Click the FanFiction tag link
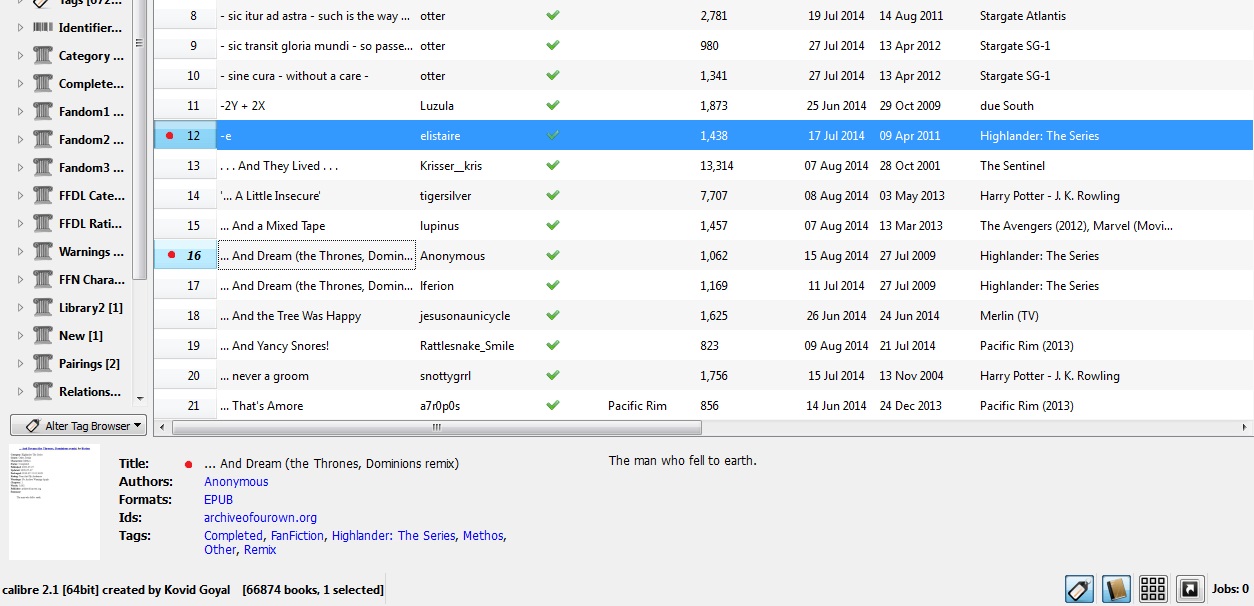Screen dimensions: 1254x606 [x=297, y=536]
